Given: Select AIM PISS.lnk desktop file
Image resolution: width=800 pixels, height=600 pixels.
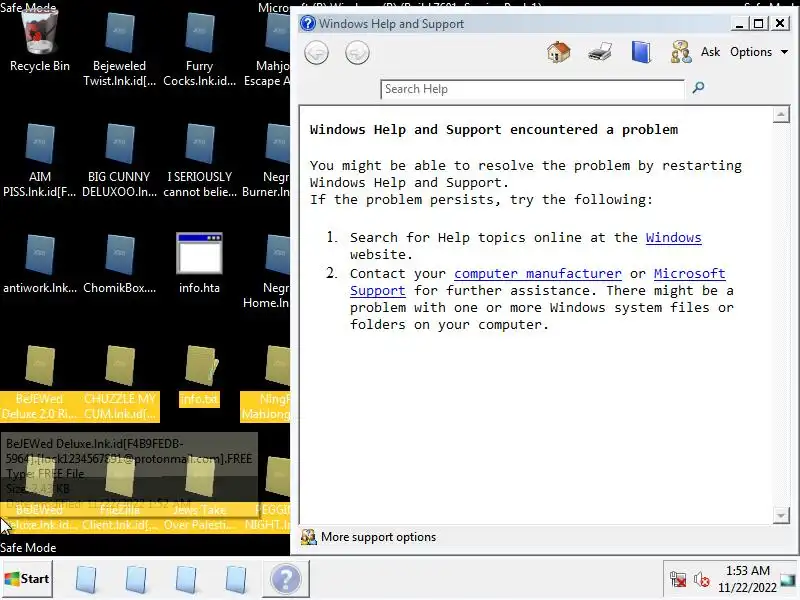Looking at the screenshot, I should tap(39, 160).
